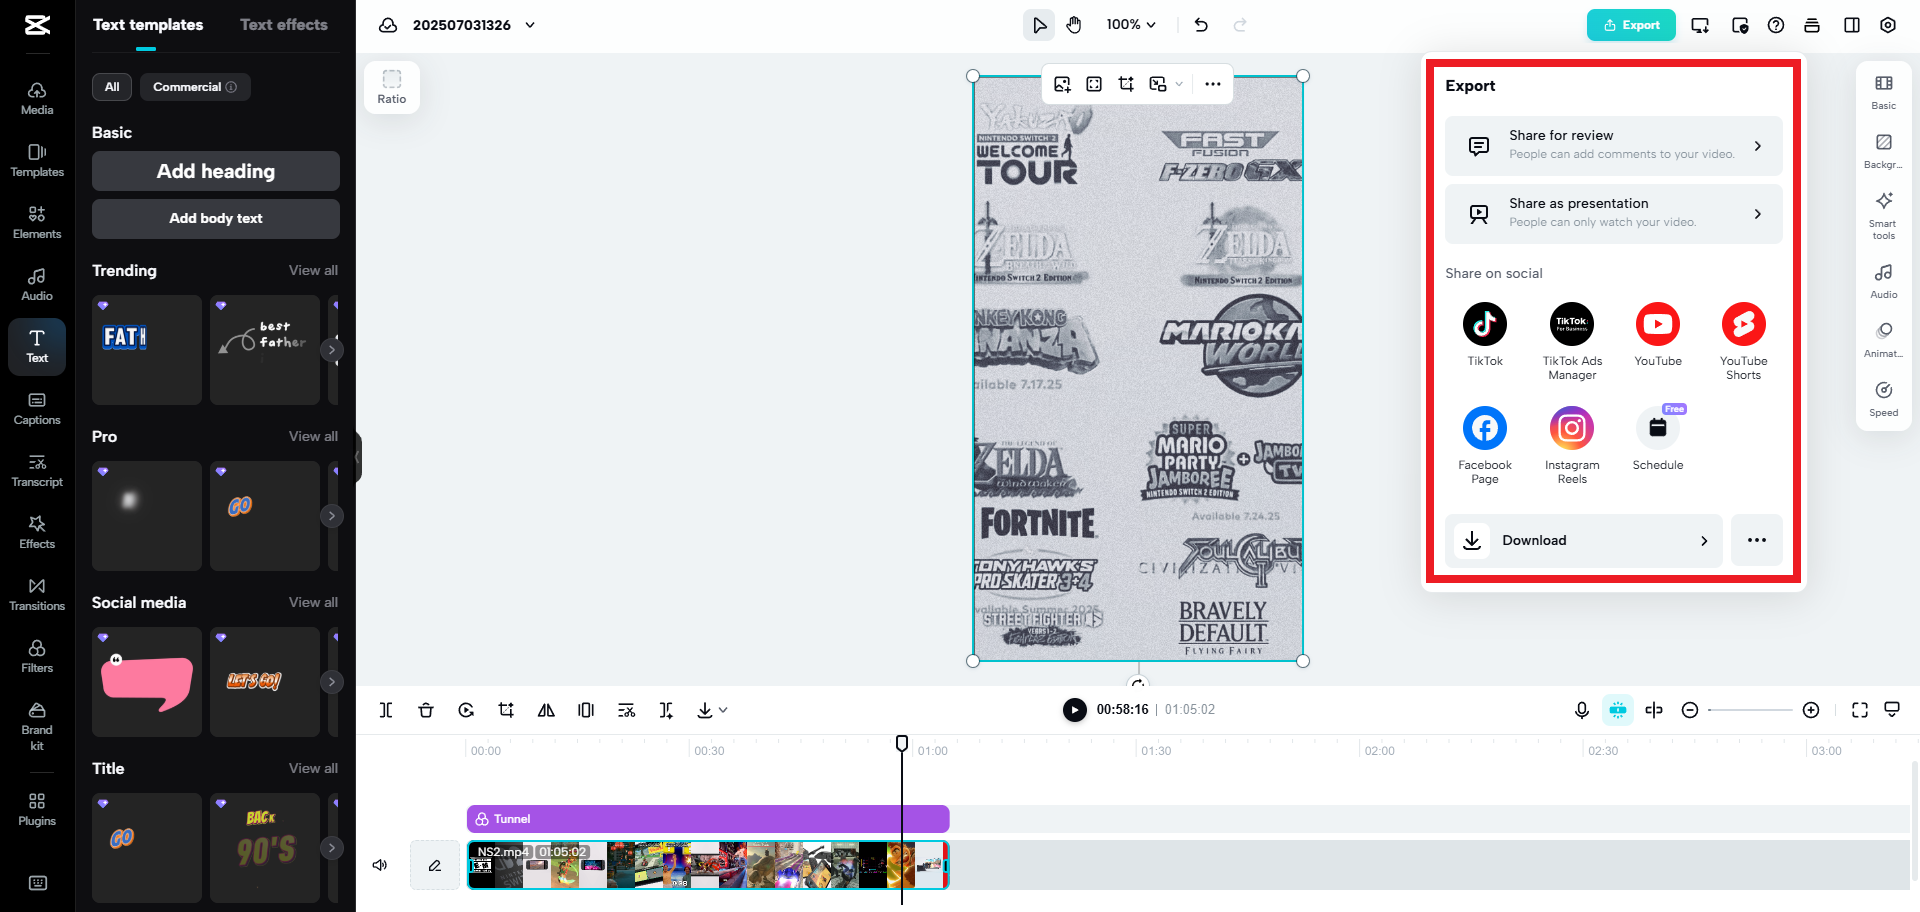Enable the Commercial templates filter

[194, 87]
